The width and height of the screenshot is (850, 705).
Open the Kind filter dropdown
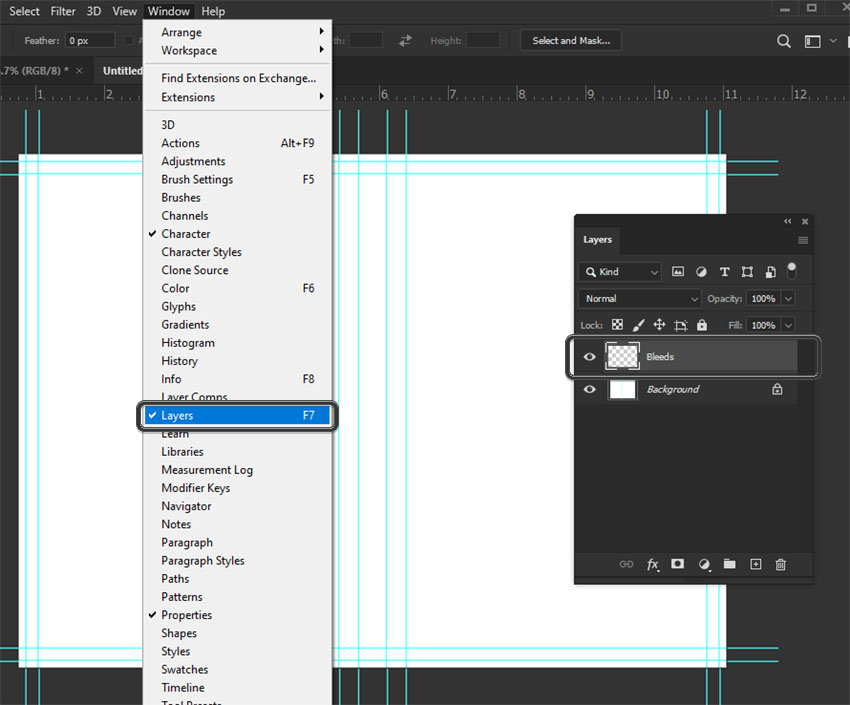620,271
